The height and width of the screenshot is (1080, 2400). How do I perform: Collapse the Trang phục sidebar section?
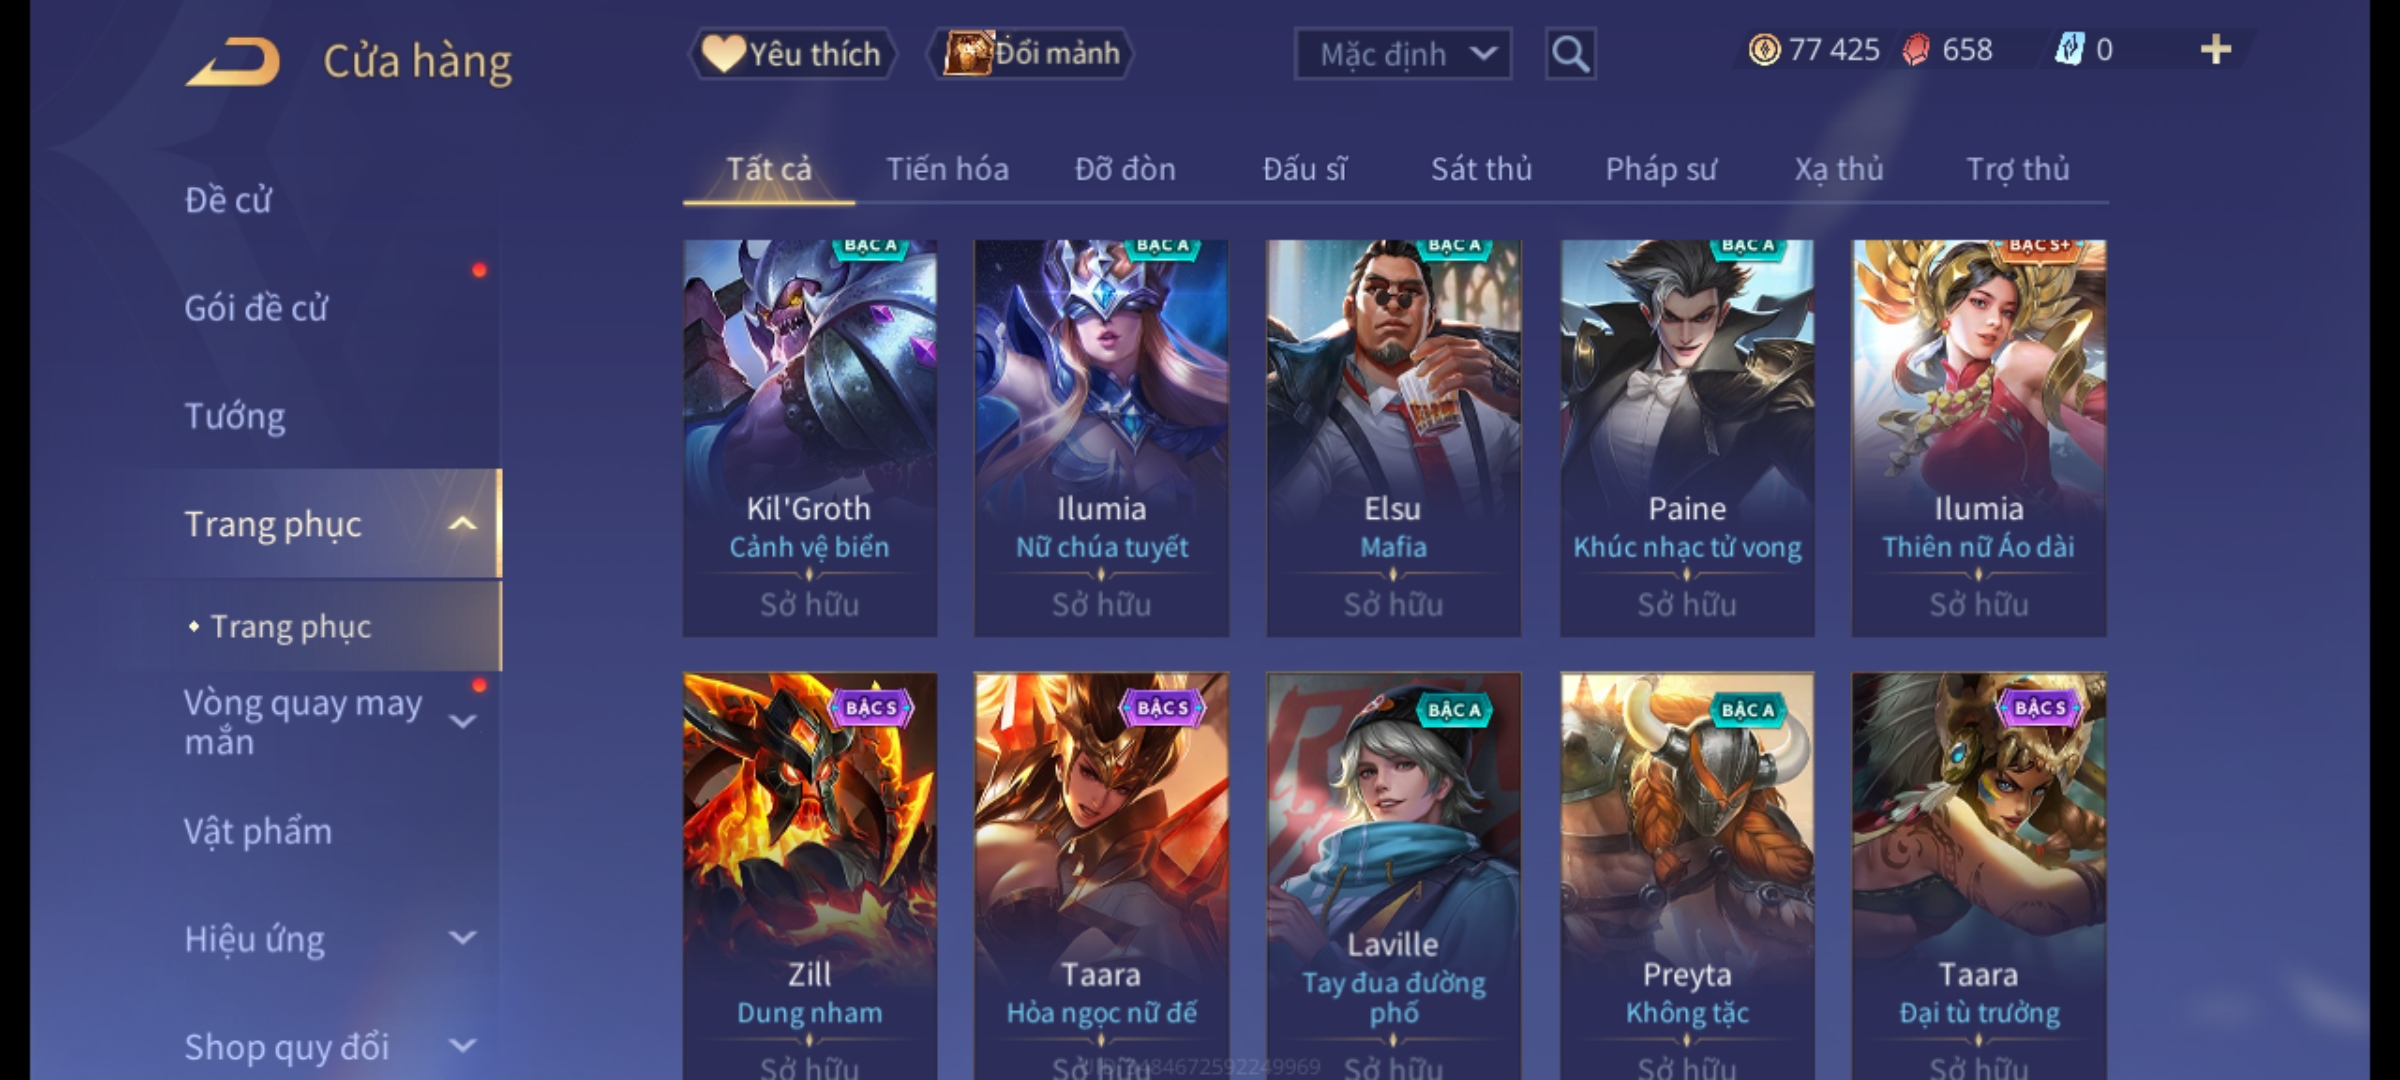[462, 524]
